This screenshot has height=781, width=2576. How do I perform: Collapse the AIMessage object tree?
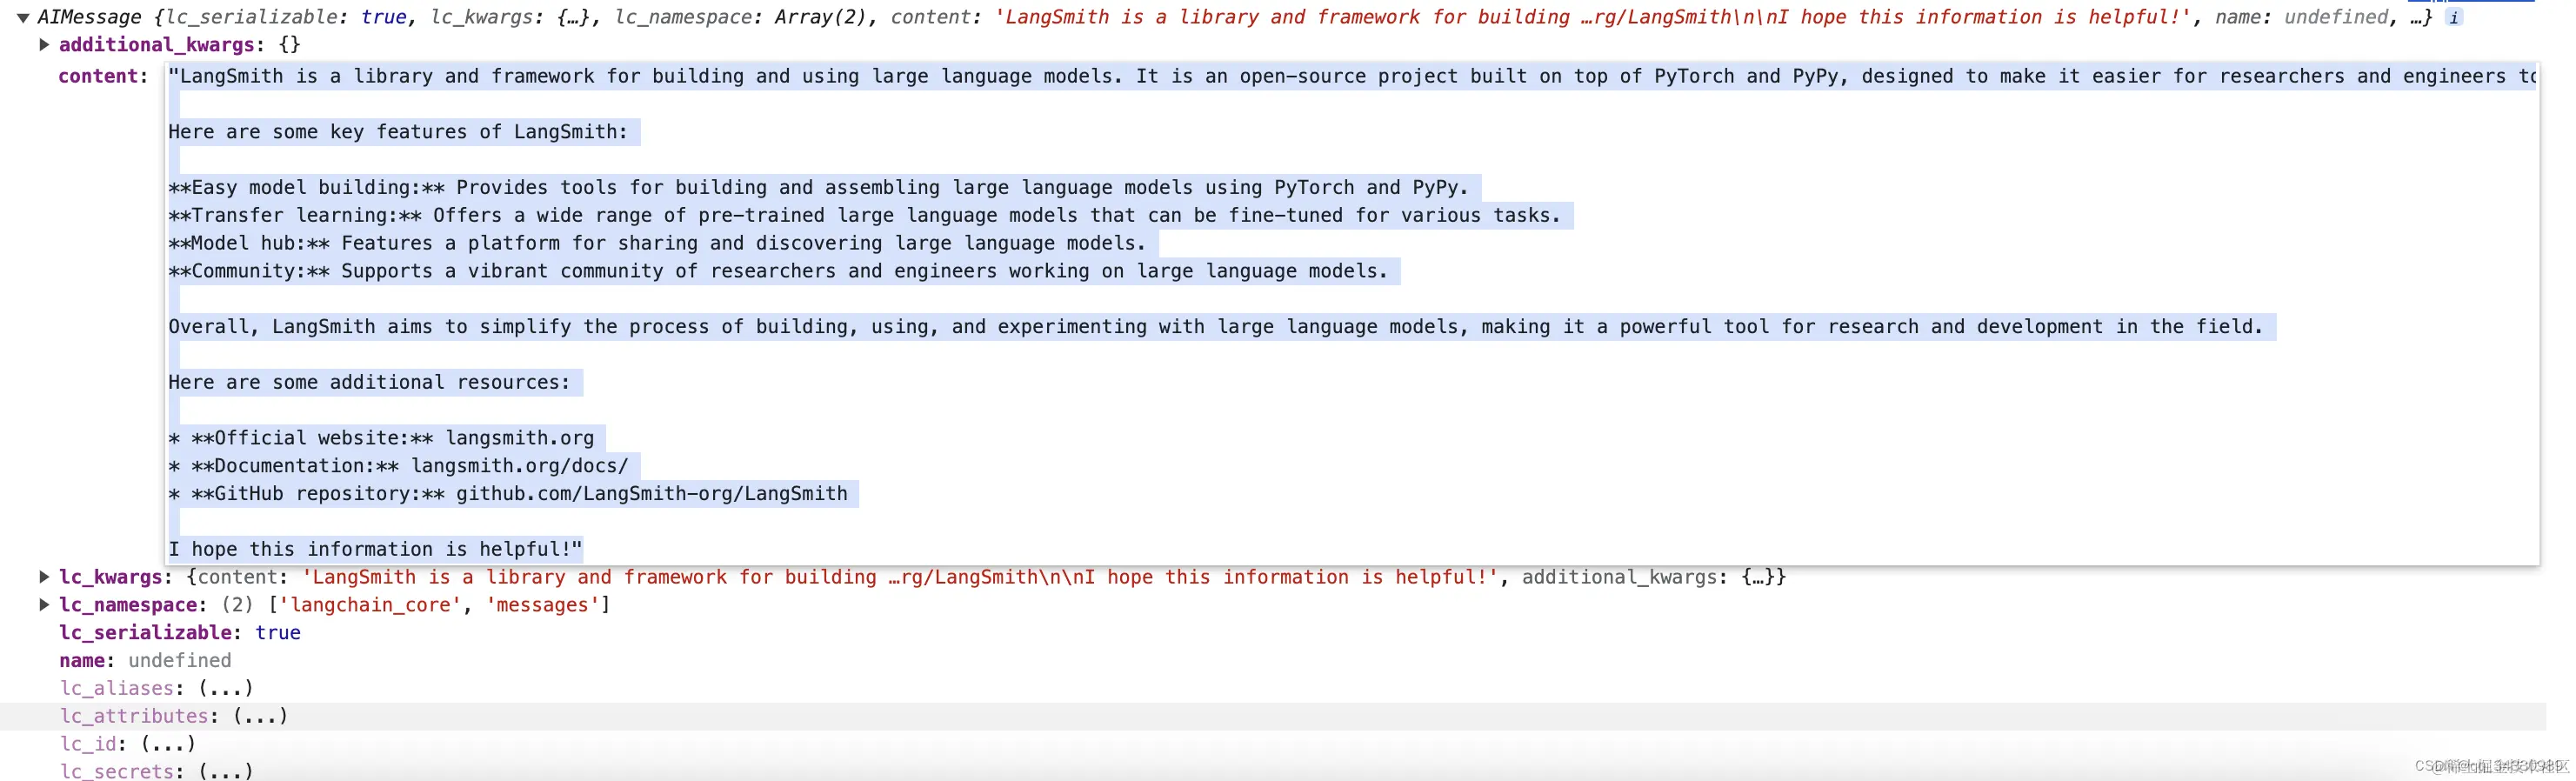(x=23, y=17)
